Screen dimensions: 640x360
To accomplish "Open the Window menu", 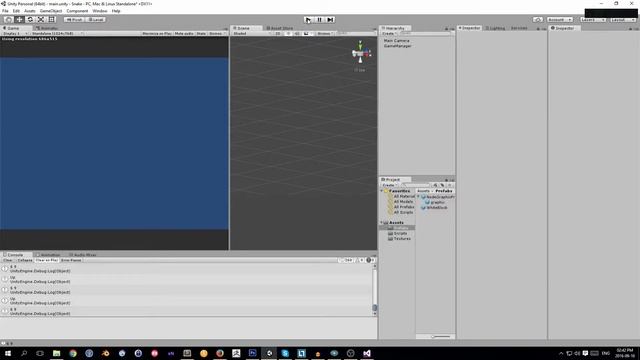I will coord(100,11).
